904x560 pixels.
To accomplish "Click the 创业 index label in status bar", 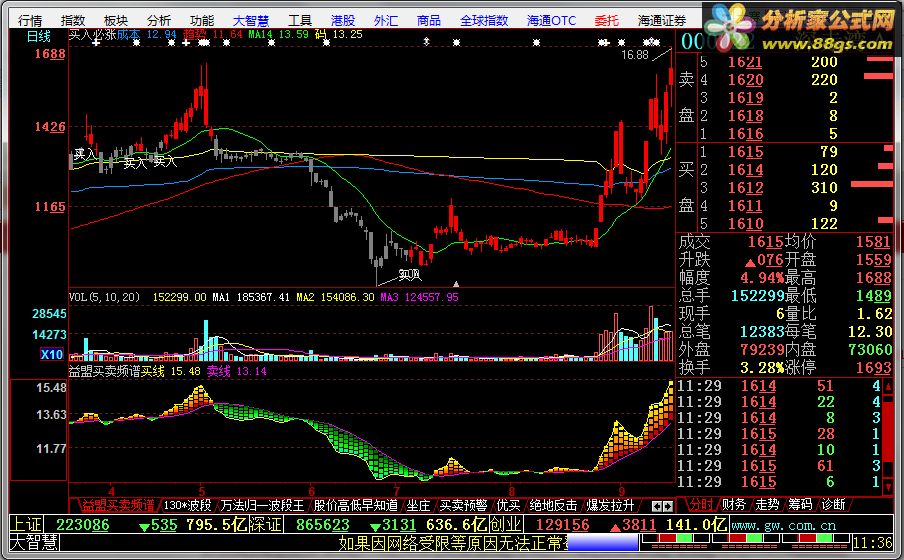I will (x=506, y=525).
